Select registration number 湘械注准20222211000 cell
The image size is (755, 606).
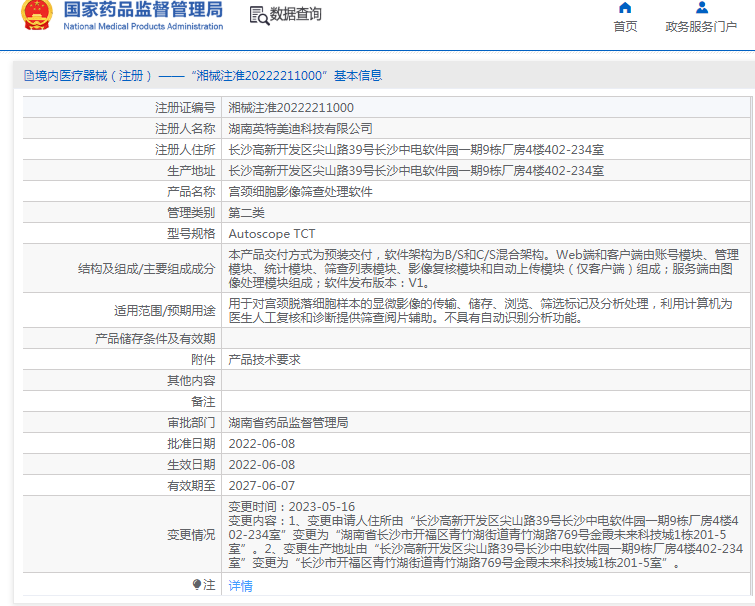[x=291, y=108]
